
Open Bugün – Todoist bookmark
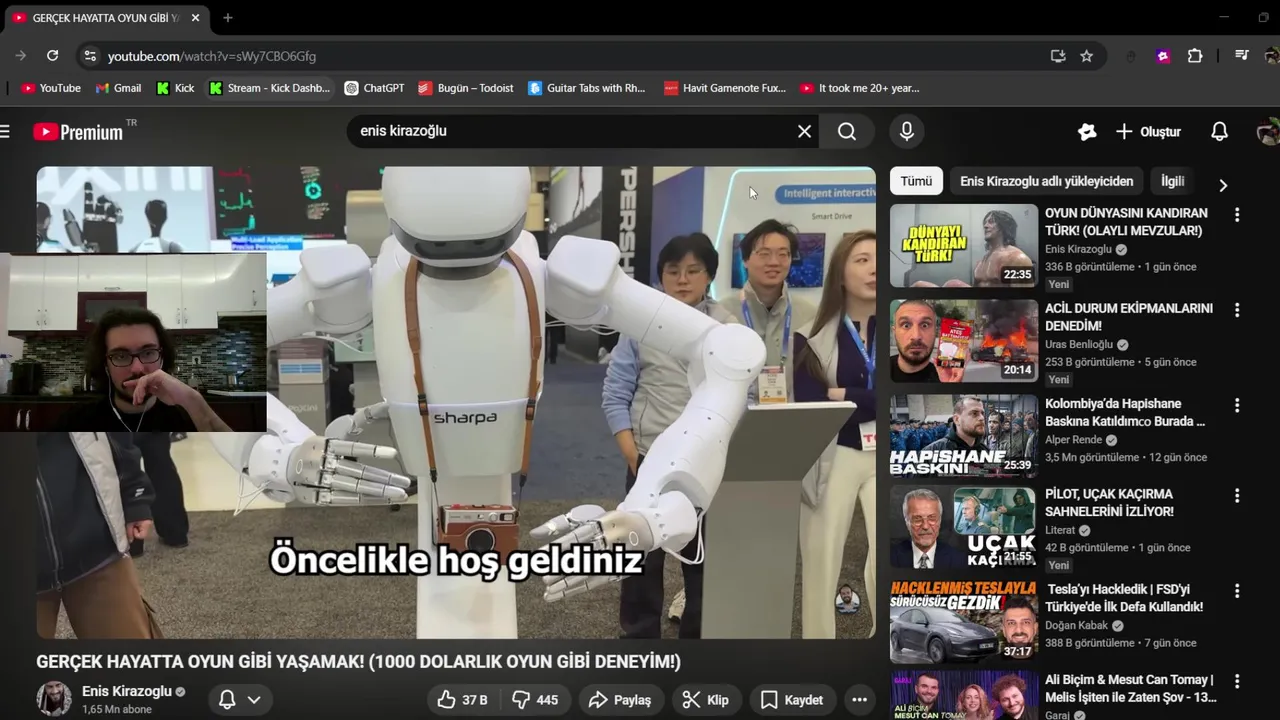click(x=466, y=88)
